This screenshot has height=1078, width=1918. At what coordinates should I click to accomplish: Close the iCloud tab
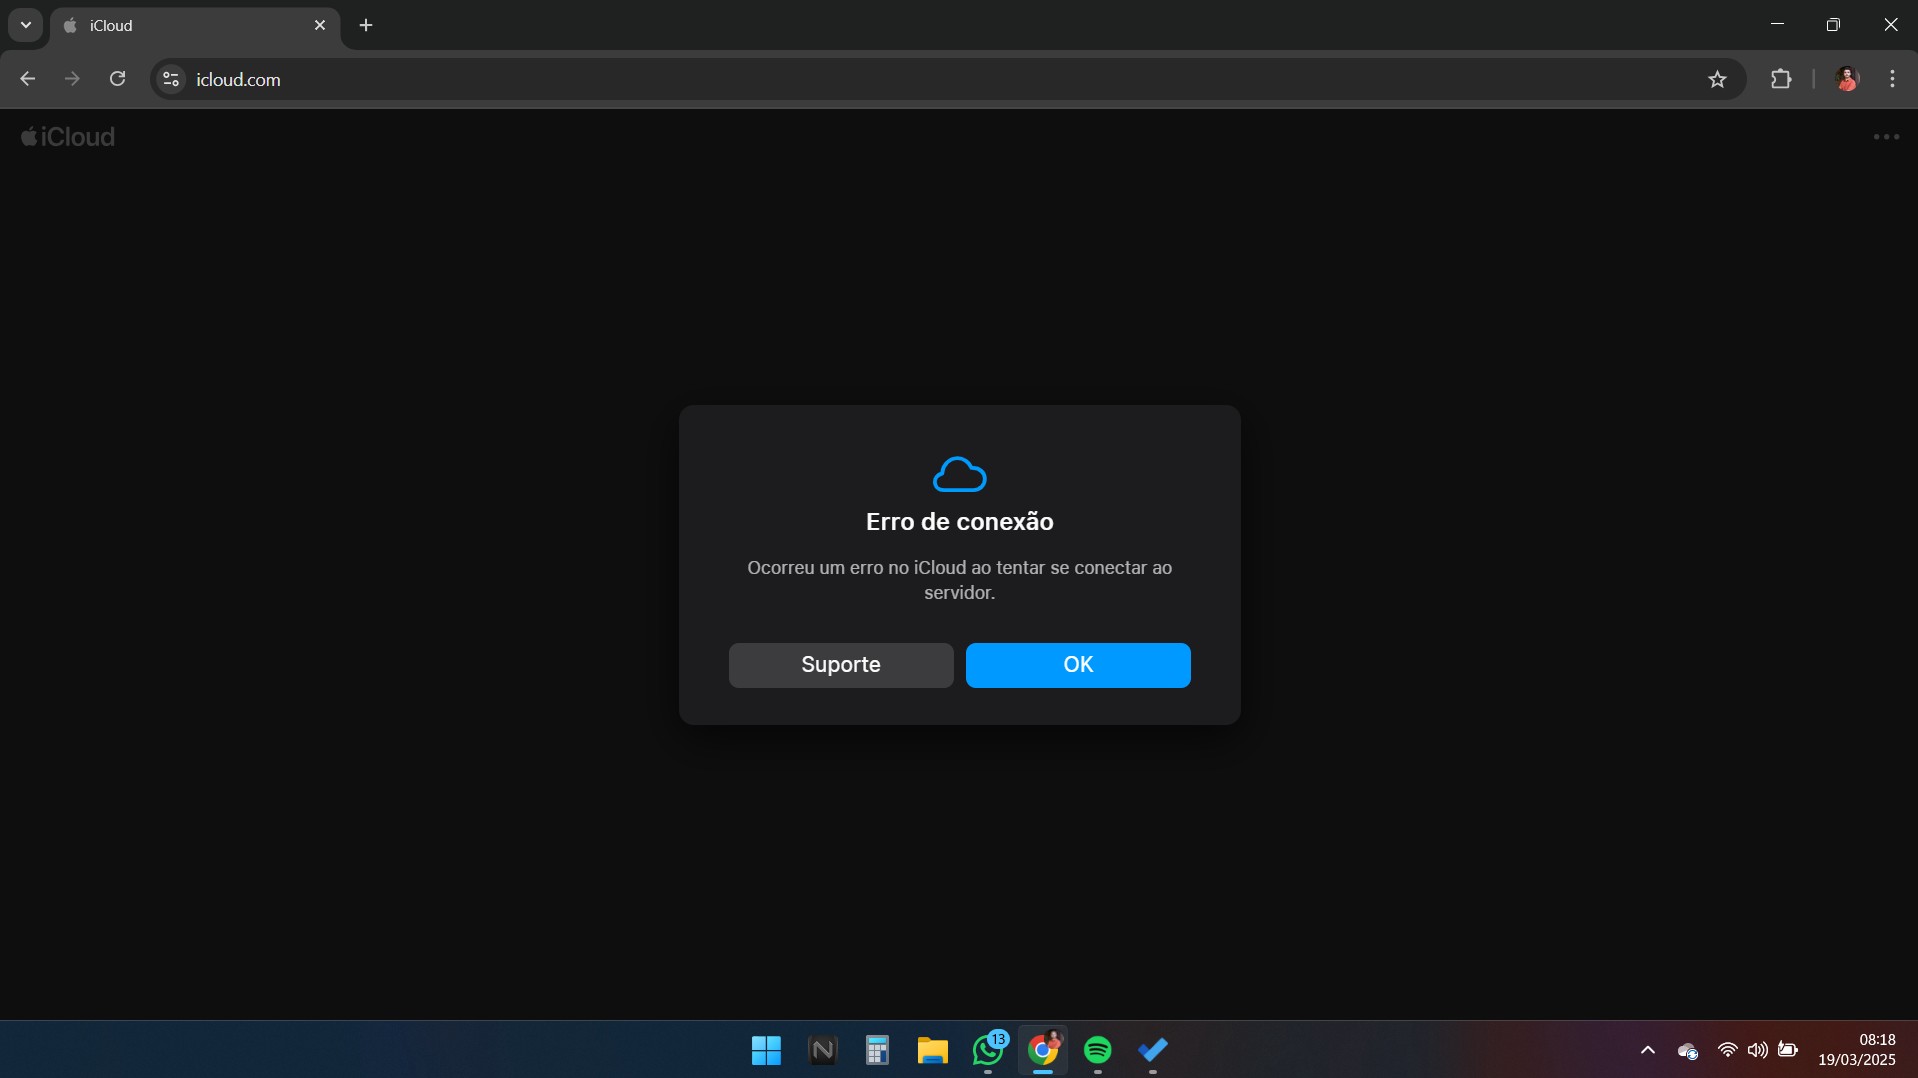(x=320, y=25)
